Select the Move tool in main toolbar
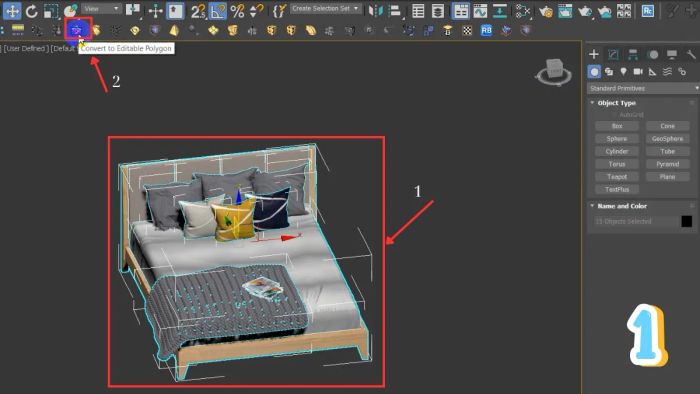Viewport: 700px width, 394px height. [x=12, y=10]
